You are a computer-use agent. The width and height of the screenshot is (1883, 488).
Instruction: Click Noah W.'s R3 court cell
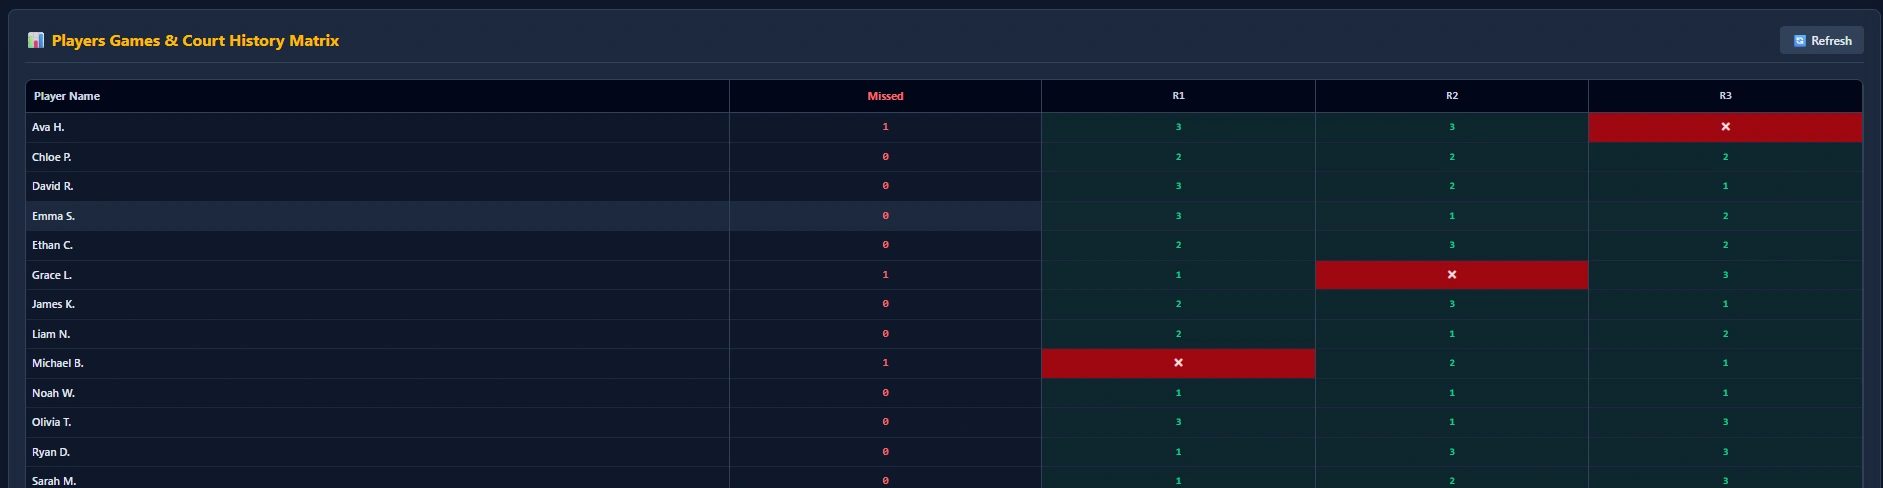(1725, 393)
